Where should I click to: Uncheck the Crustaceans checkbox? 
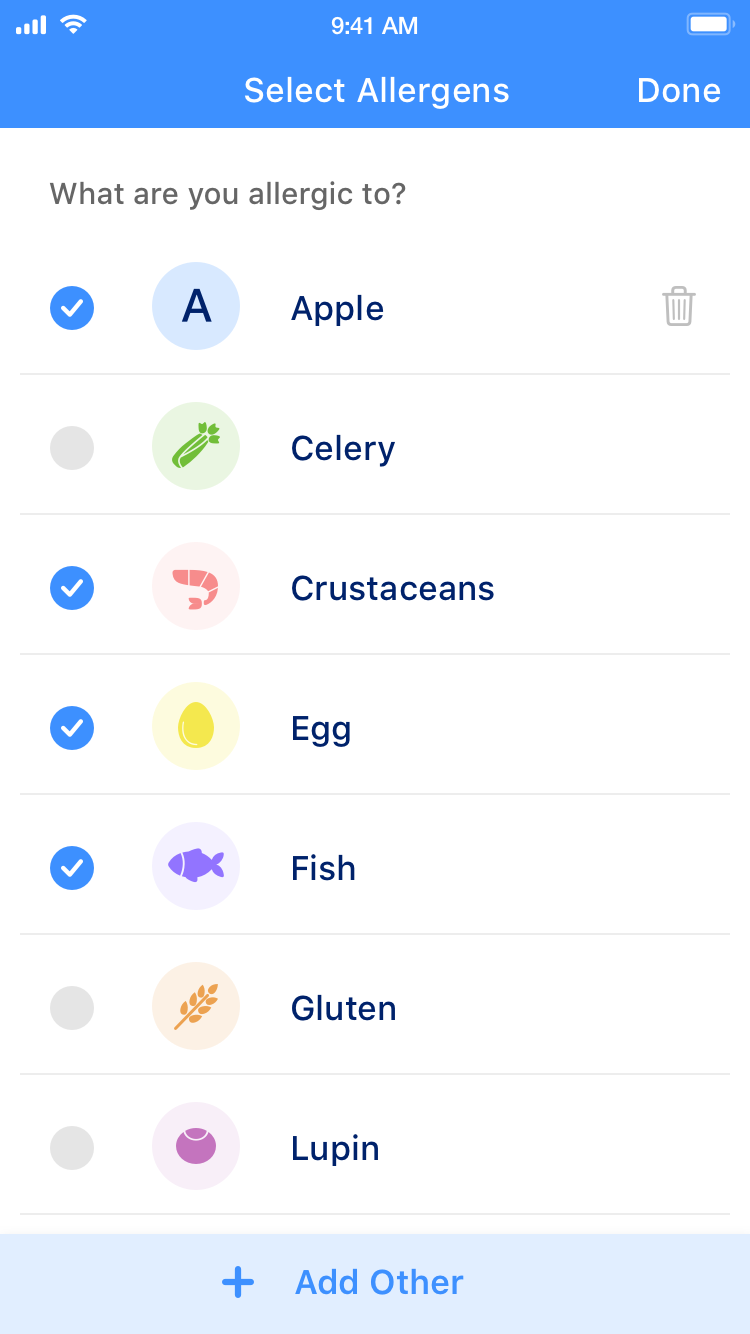[x=72, y=588]
